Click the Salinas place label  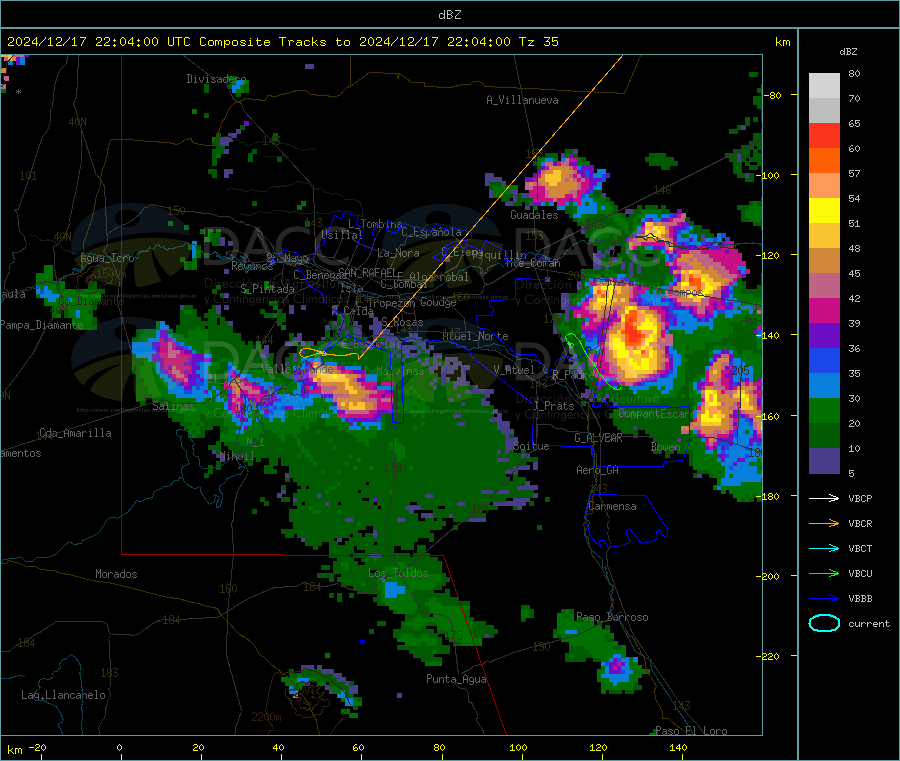tap(173, 406)
